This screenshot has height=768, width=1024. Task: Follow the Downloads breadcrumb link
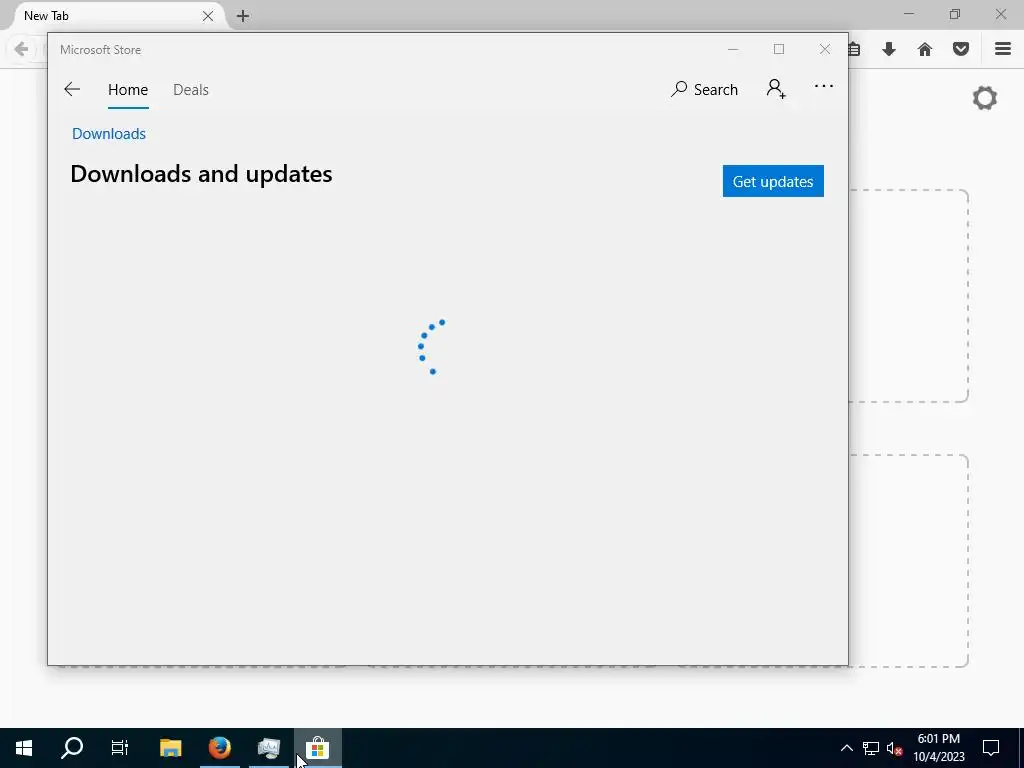109,134
